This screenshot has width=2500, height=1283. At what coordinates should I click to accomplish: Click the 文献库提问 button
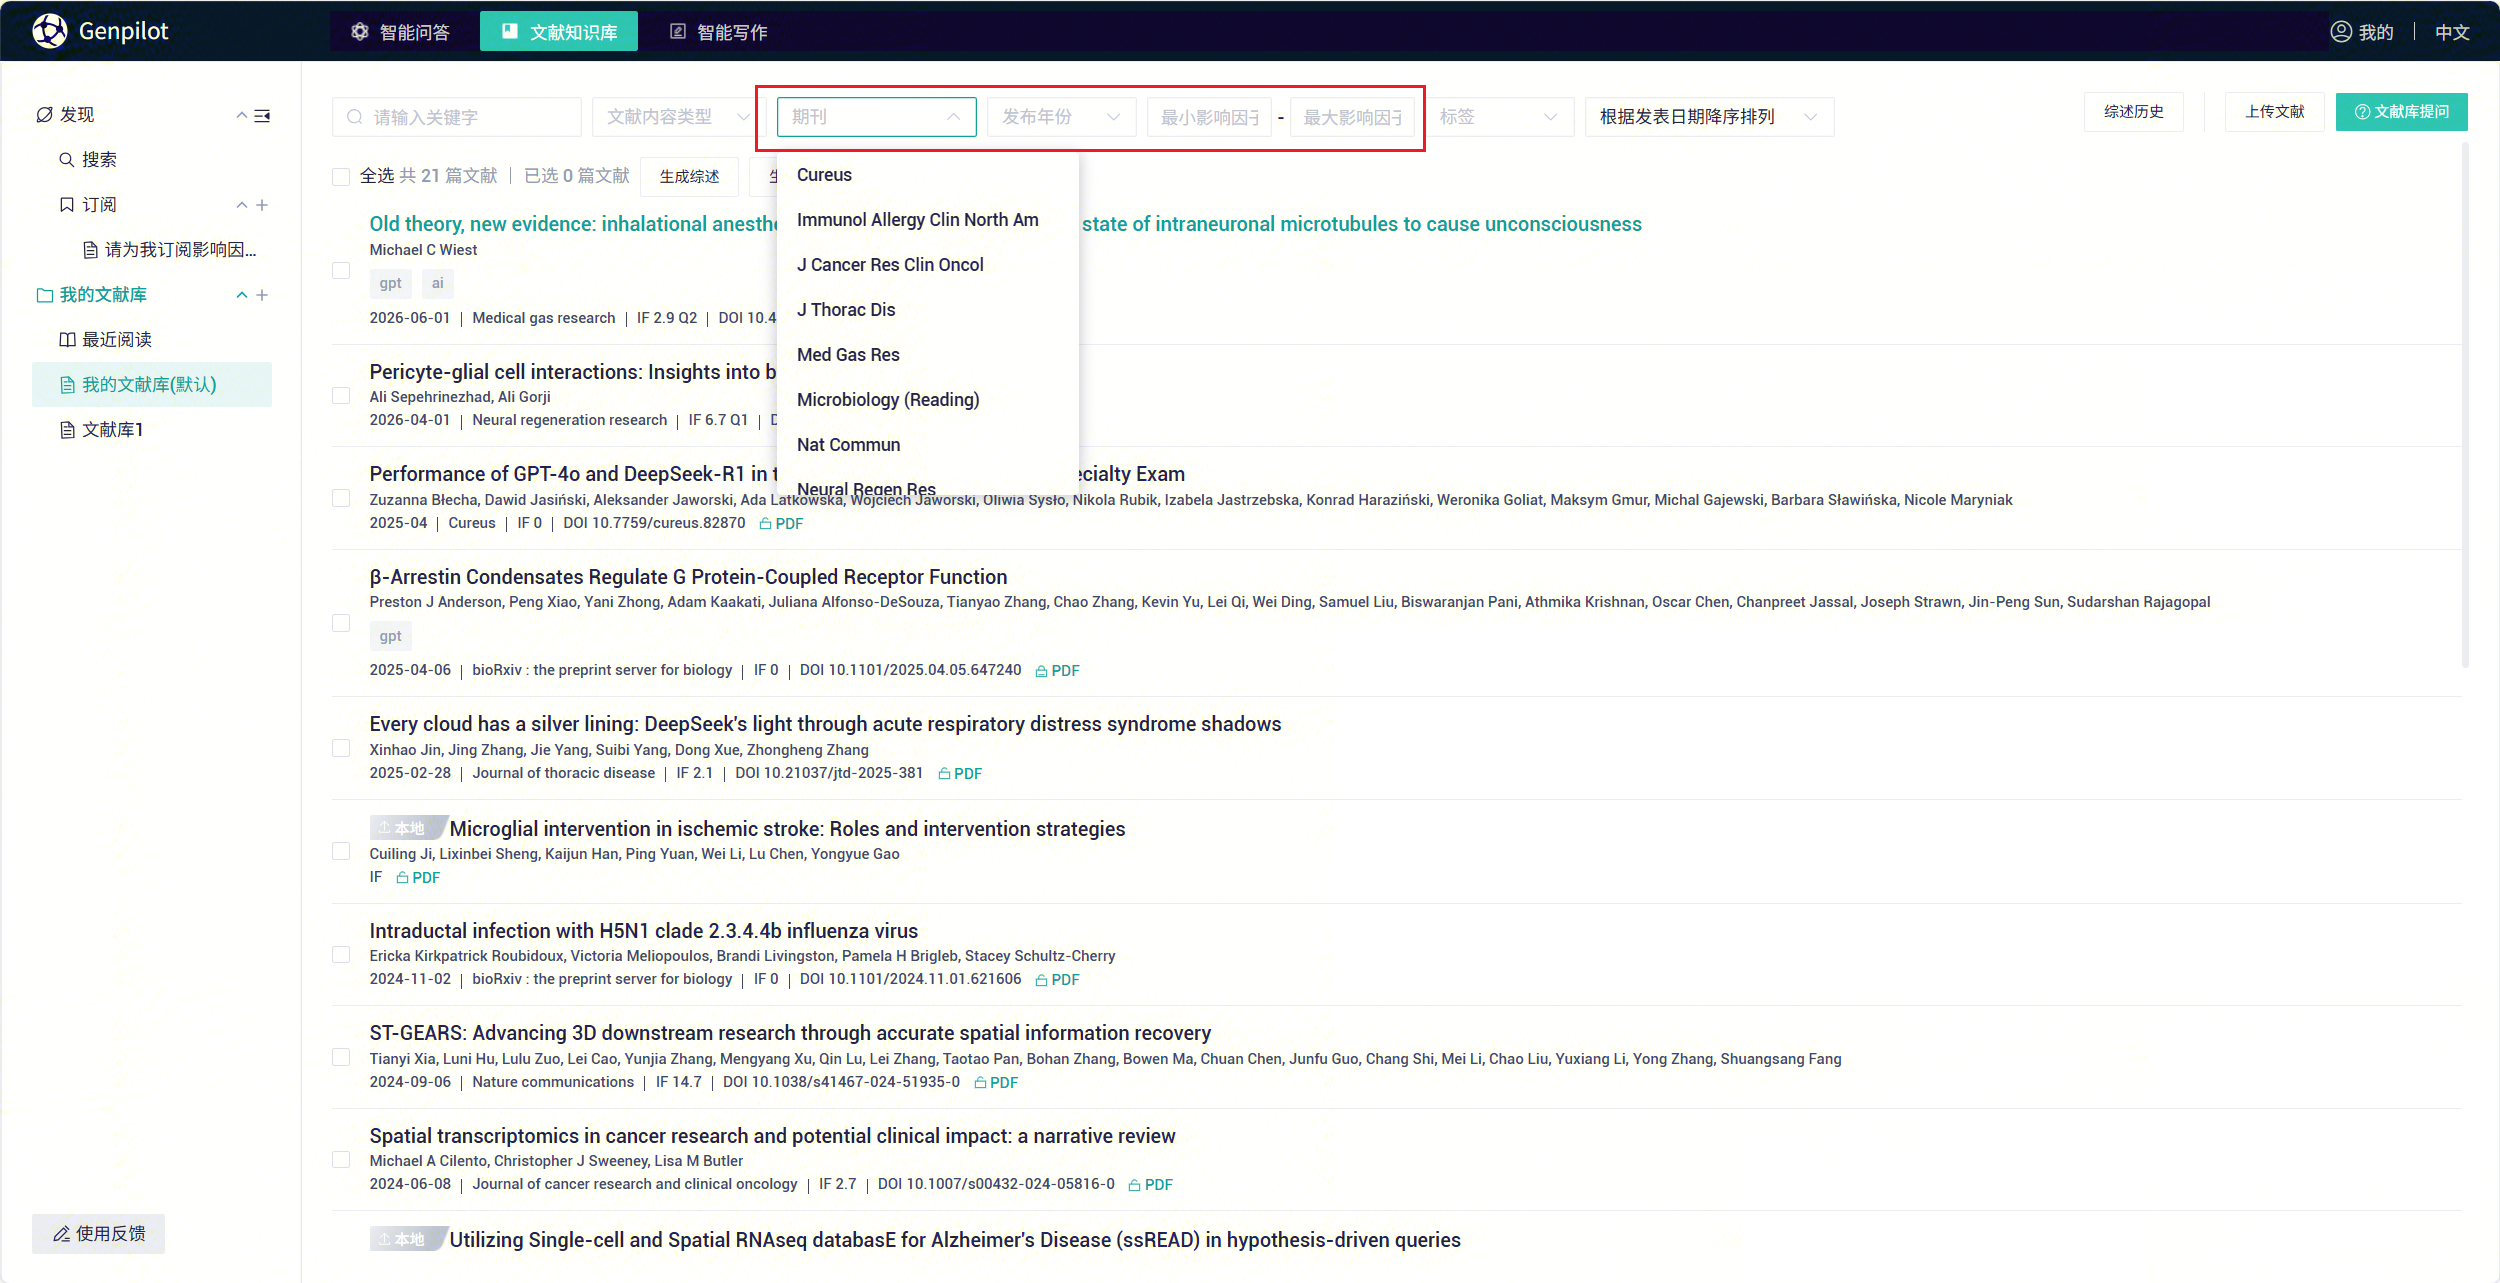2401,112
